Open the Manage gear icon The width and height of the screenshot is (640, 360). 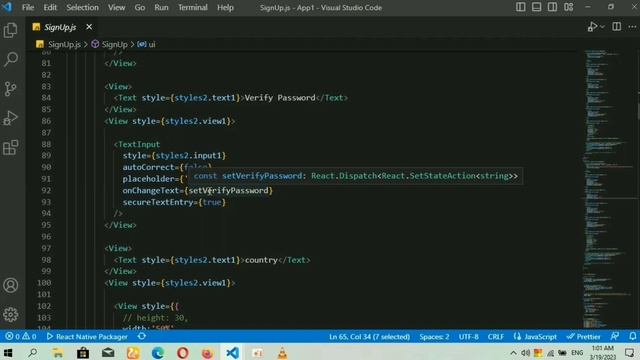click(11, 314)
